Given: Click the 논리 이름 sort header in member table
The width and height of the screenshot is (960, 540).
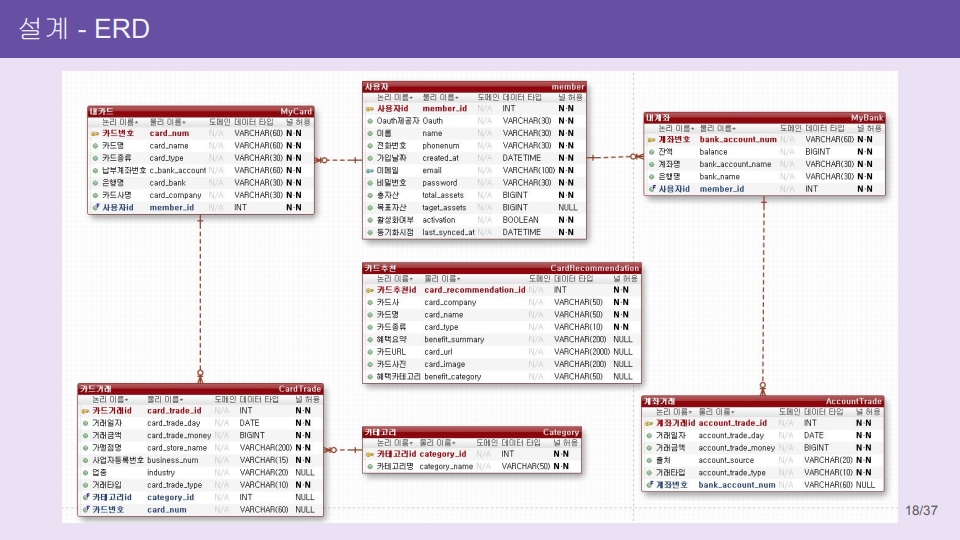Looking at the screenshot, I should (x=395, y=97).
